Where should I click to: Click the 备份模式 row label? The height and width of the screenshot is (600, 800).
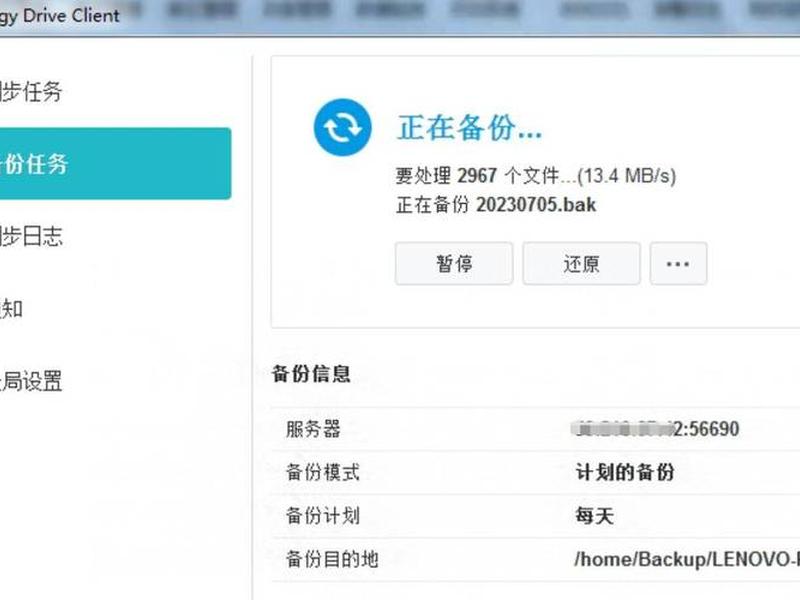[x=322, y=472]
